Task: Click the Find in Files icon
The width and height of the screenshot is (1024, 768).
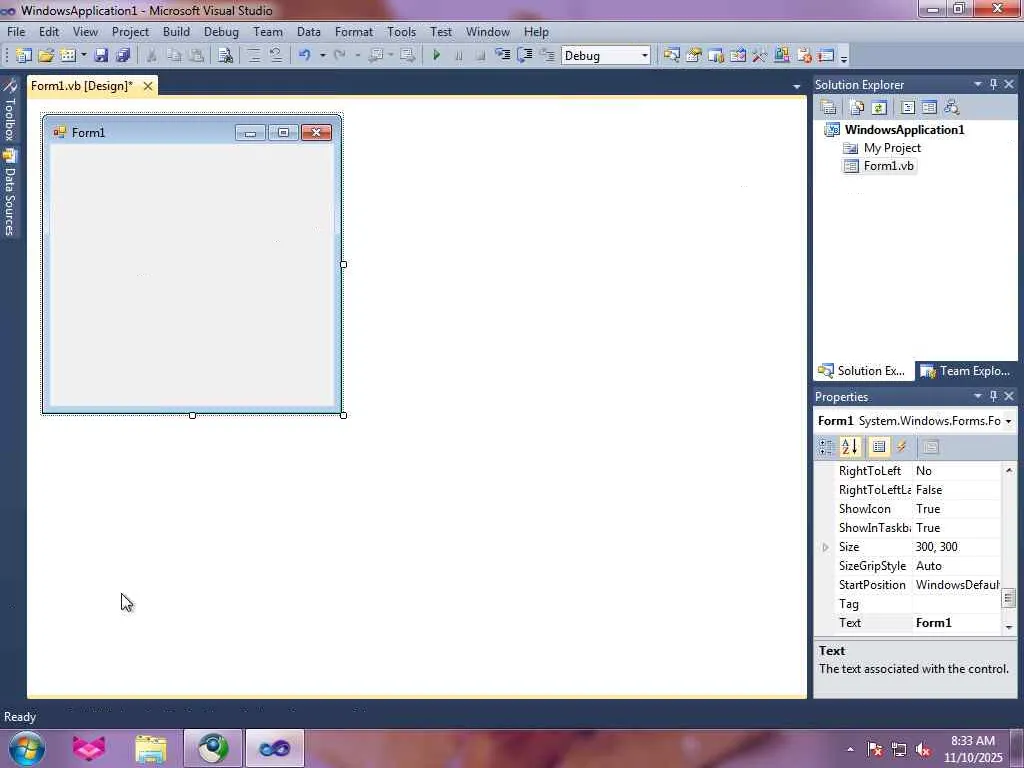Action: click(225, 56)
